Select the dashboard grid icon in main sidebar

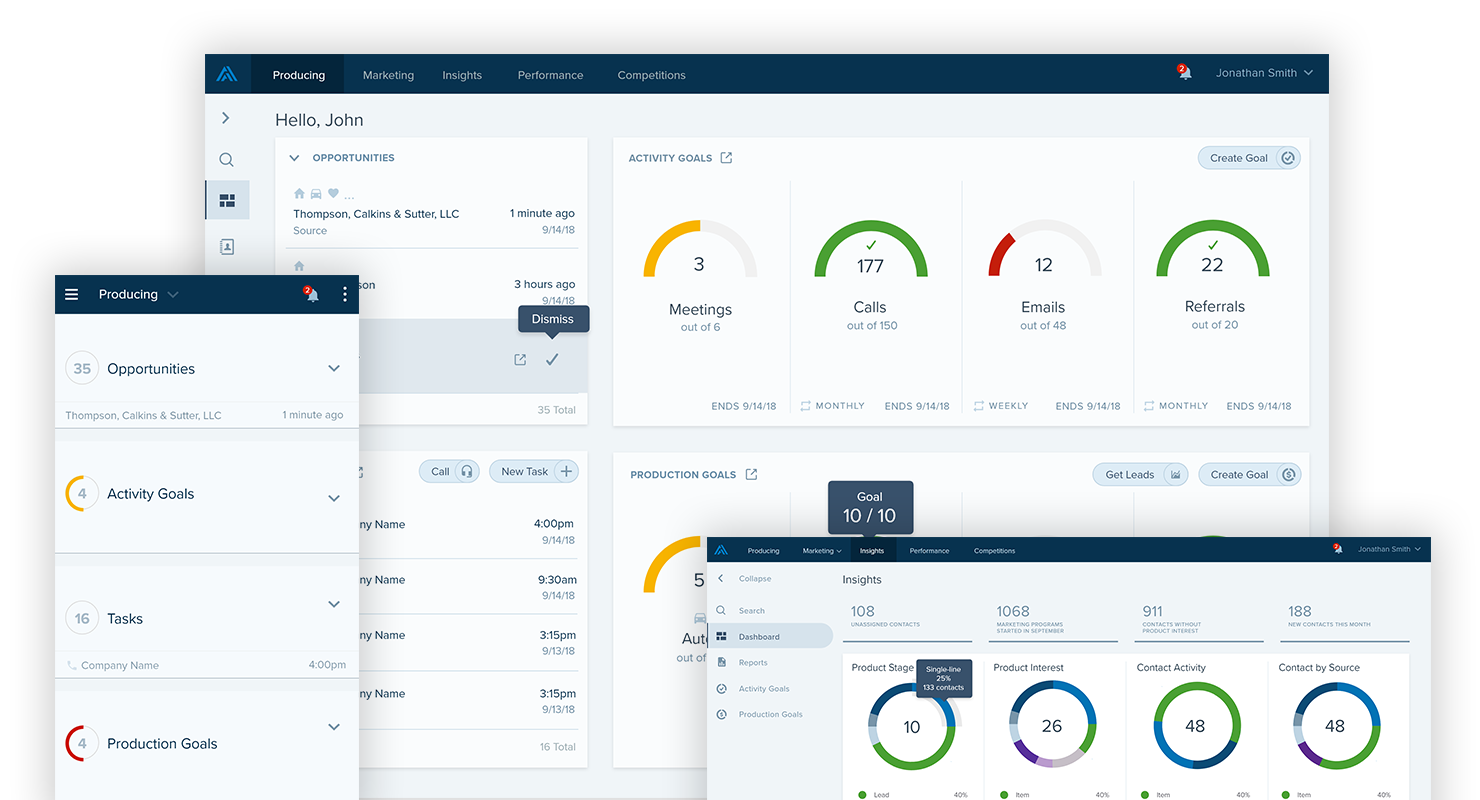point(227,201)
